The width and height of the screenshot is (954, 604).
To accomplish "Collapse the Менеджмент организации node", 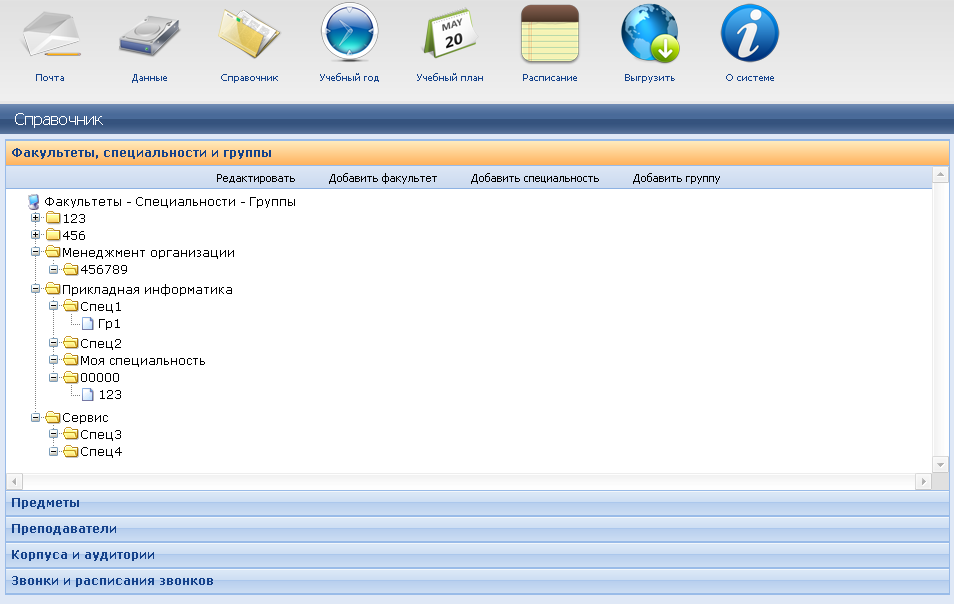I will point(35,252).
